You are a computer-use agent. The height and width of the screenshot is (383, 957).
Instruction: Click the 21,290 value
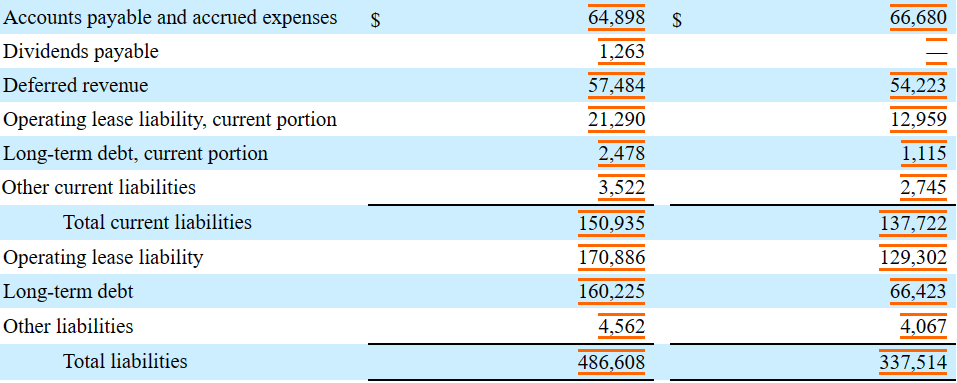click(616, 120)
